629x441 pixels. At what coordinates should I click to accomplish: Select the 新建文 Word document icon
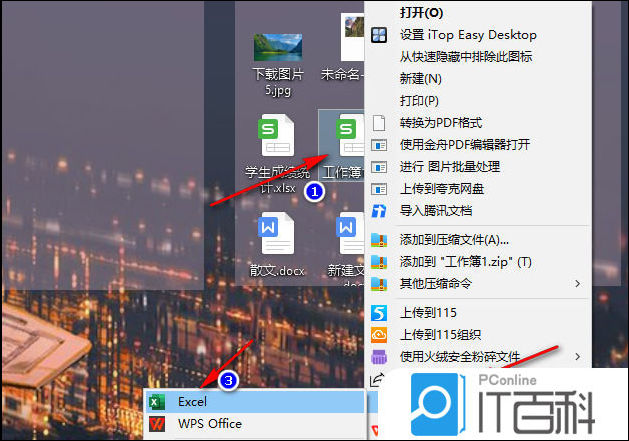[x=350, y=233]
